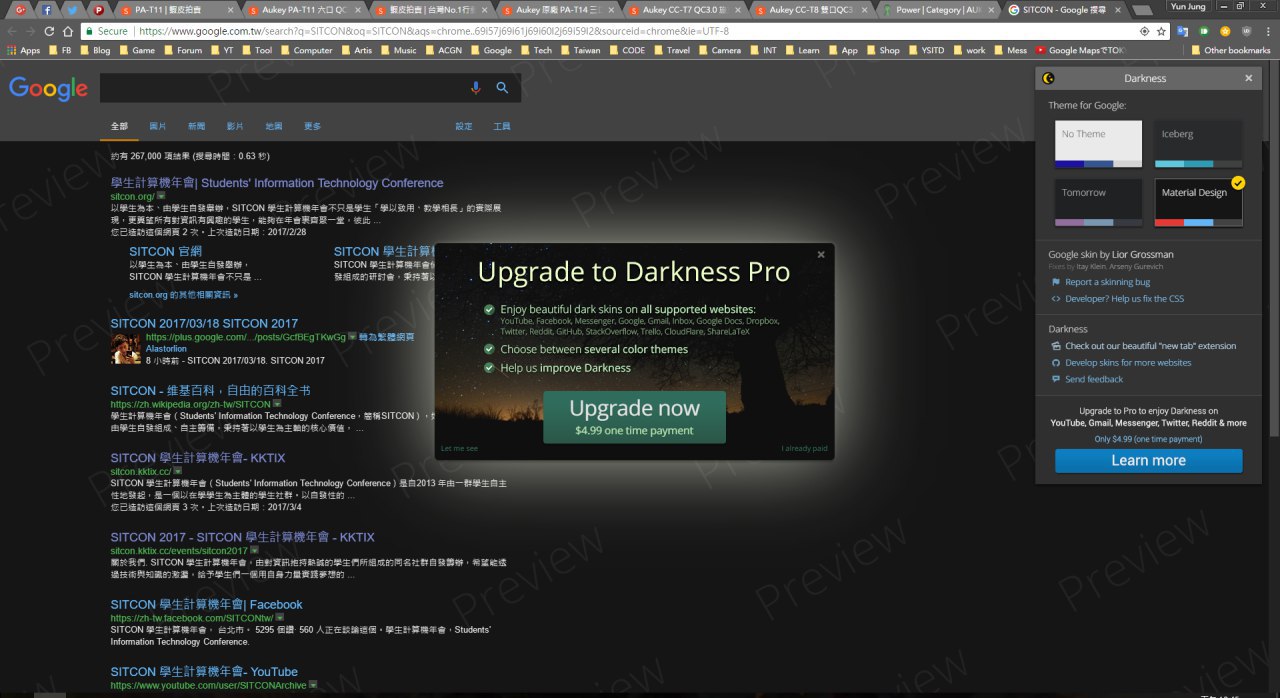Screen dimensions: 1280x698
Task: Open Students' Information Technology Conference result
Action: 277,183
